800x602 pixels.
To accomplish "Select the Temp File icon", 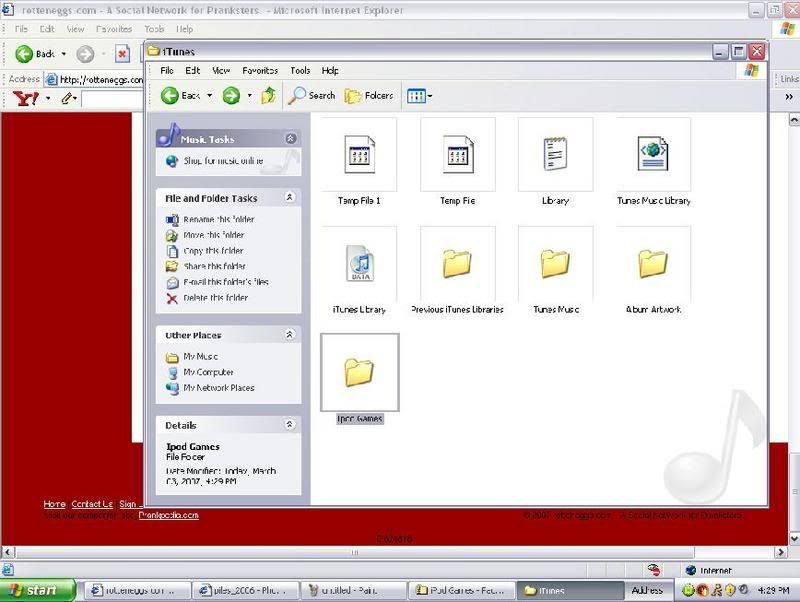I will [458, 154].
